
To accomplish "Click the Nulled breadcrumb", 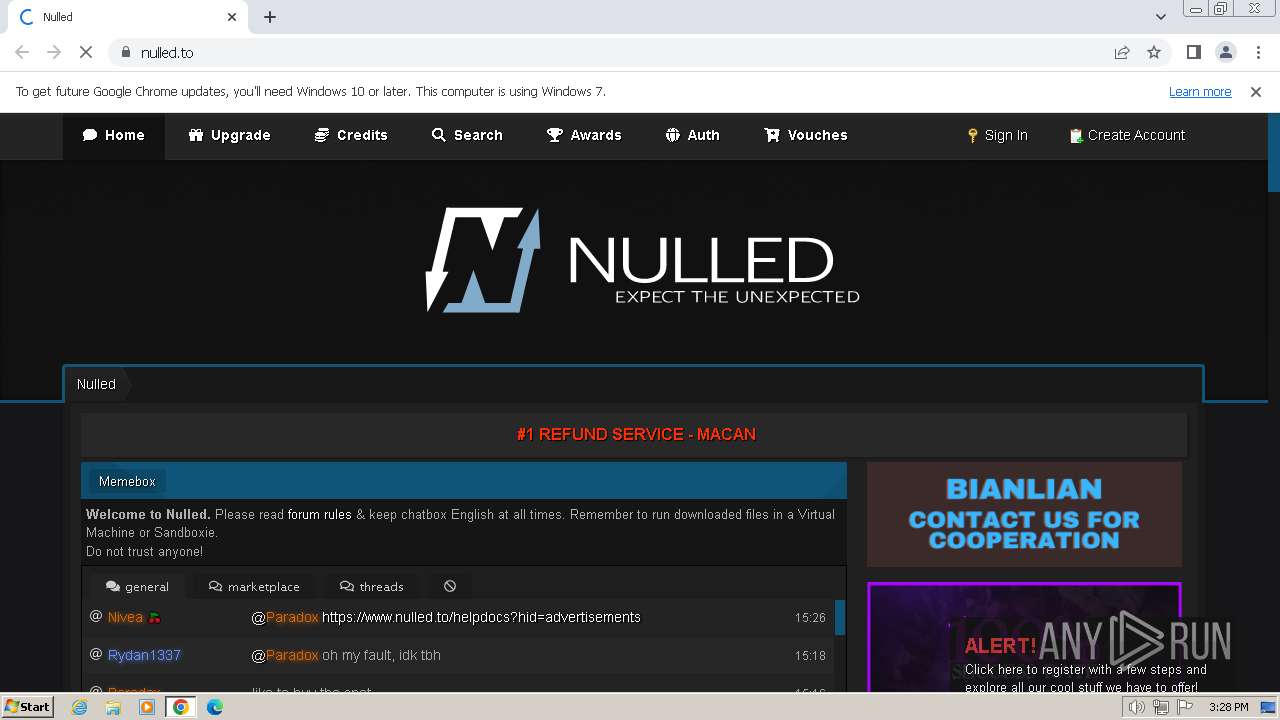I will pos(96,384).
